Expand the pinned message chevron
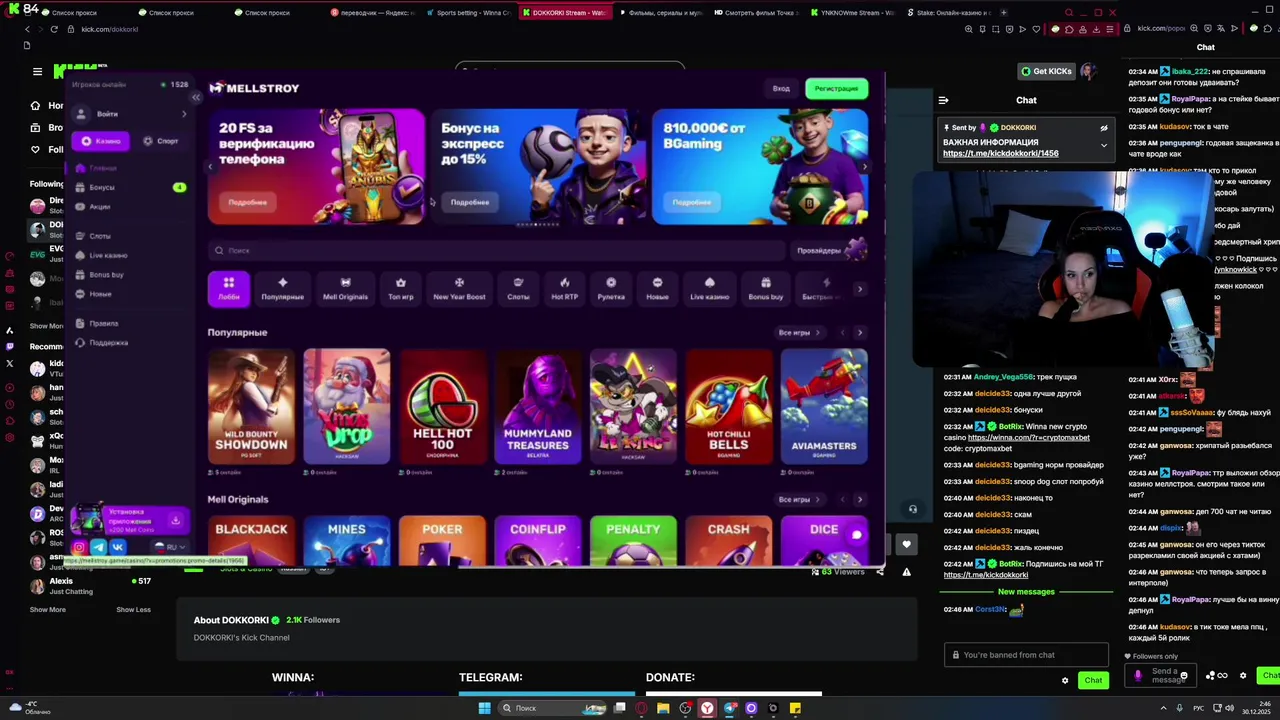Screen dimensions: 1280x720 [x=1104, y=145]
